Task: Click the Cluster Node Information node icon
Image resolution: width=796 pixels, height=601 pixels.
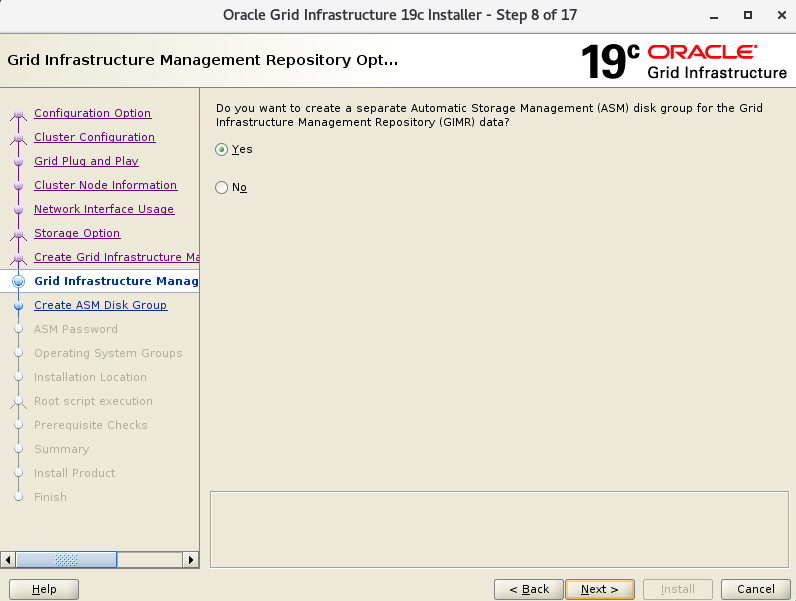Action: (19, 186)
